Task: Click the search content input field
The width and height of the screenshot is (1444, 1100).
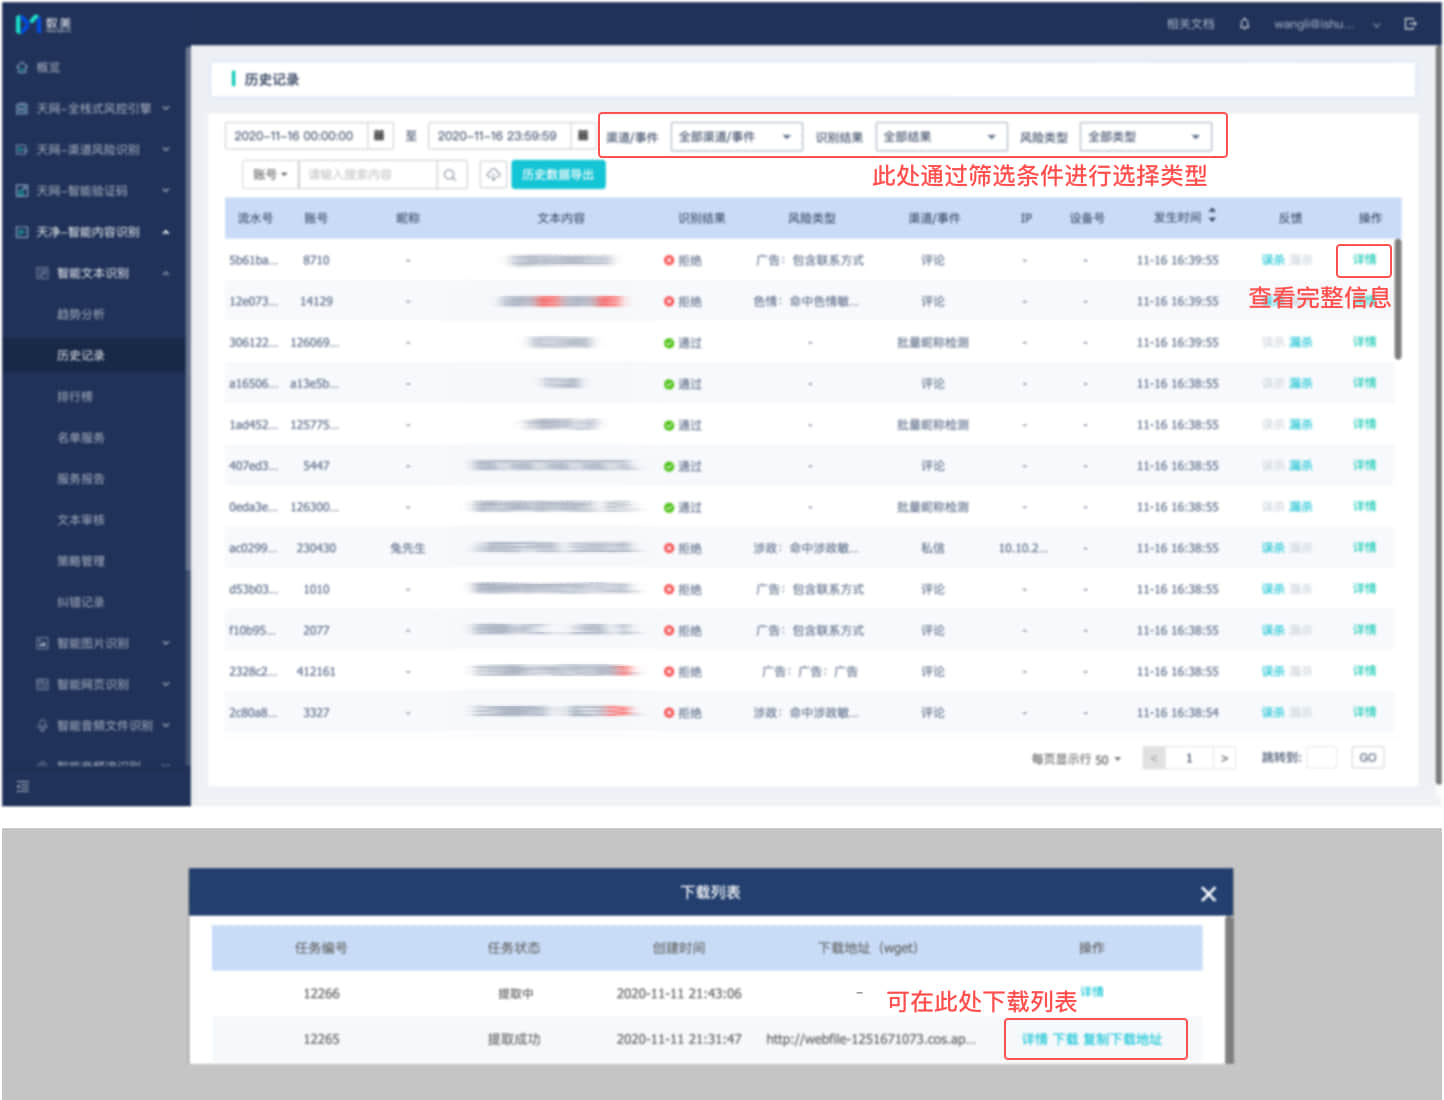Action: point(367,175)
